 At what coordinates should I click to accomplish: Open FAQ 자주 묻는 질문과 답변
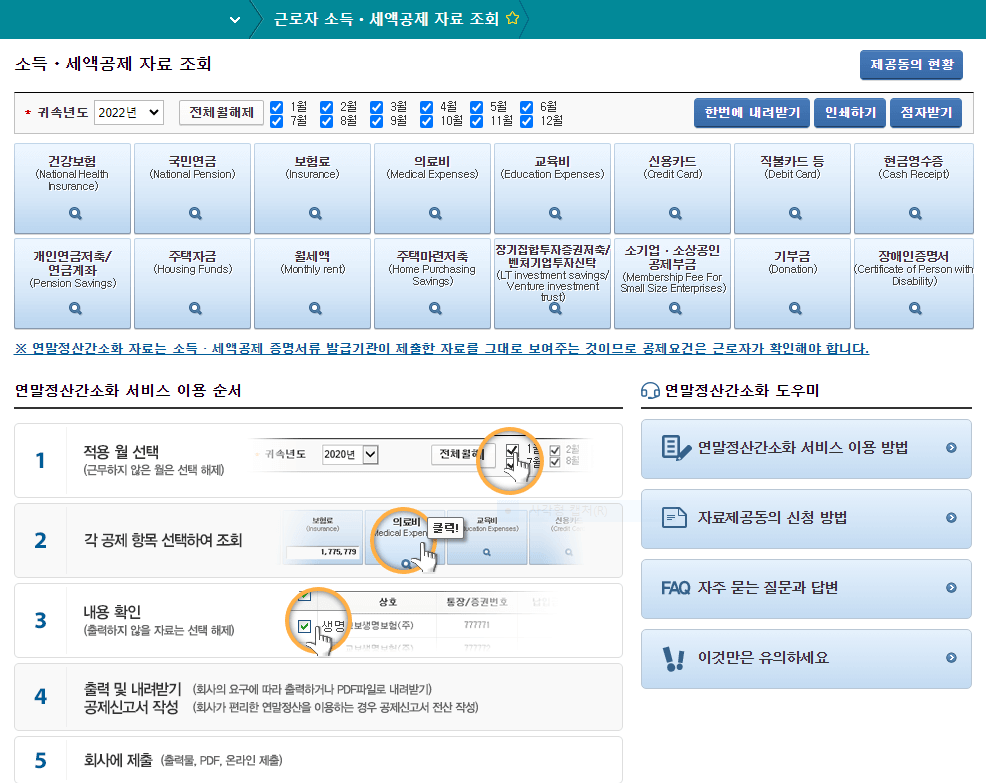[x=806, y=589]
